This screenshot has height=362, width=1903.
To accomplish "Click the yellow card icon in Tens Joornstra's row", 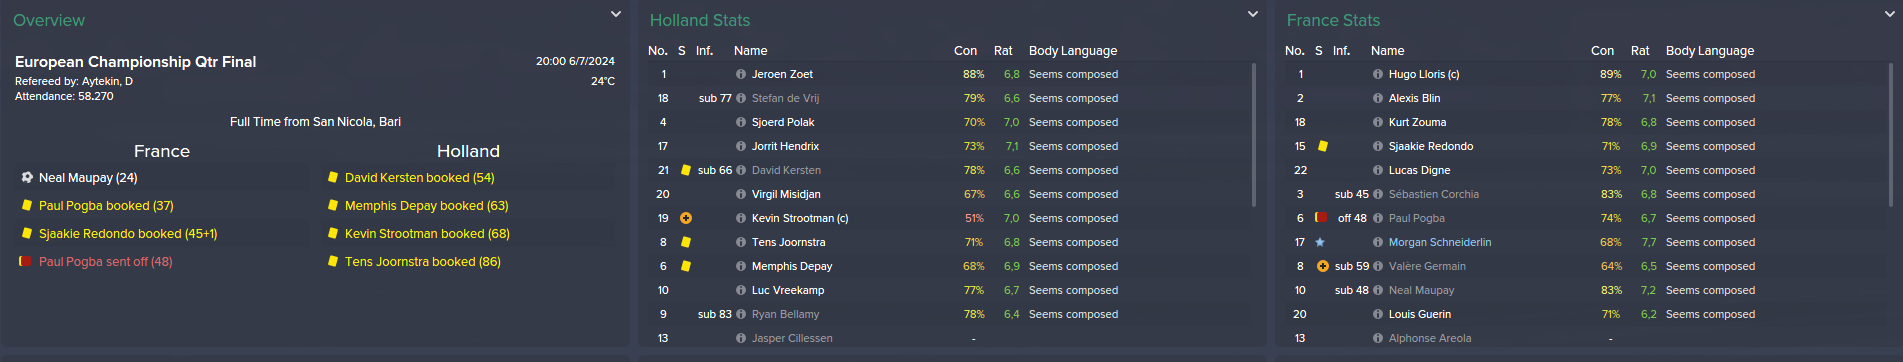I will click(686, 242).
